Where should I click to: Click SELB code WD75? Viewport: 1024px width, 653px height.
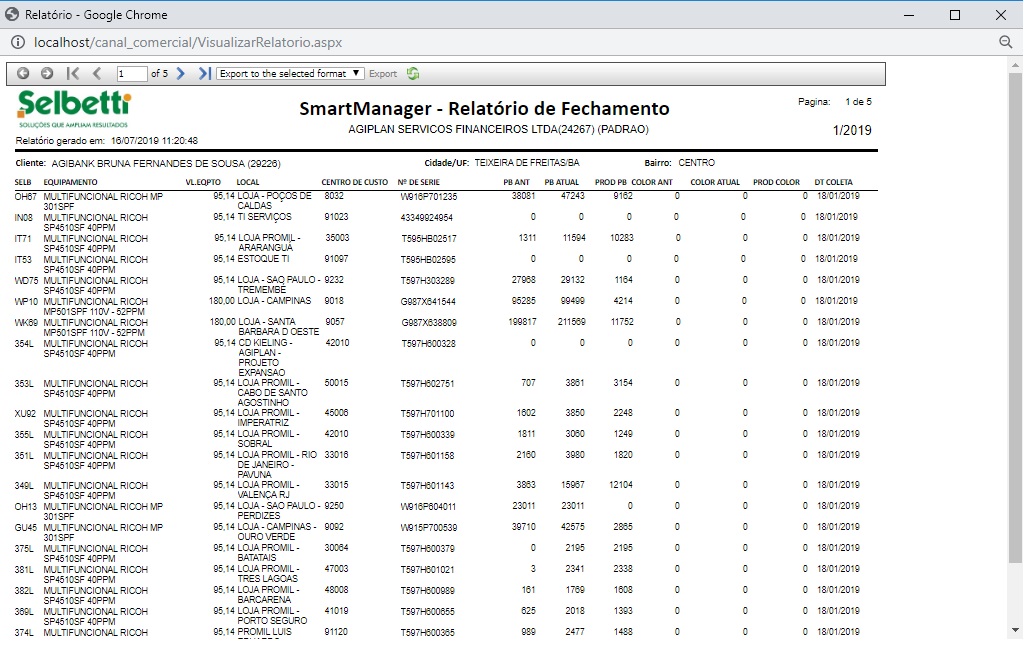pyautogui.click(x=26, y=280)
